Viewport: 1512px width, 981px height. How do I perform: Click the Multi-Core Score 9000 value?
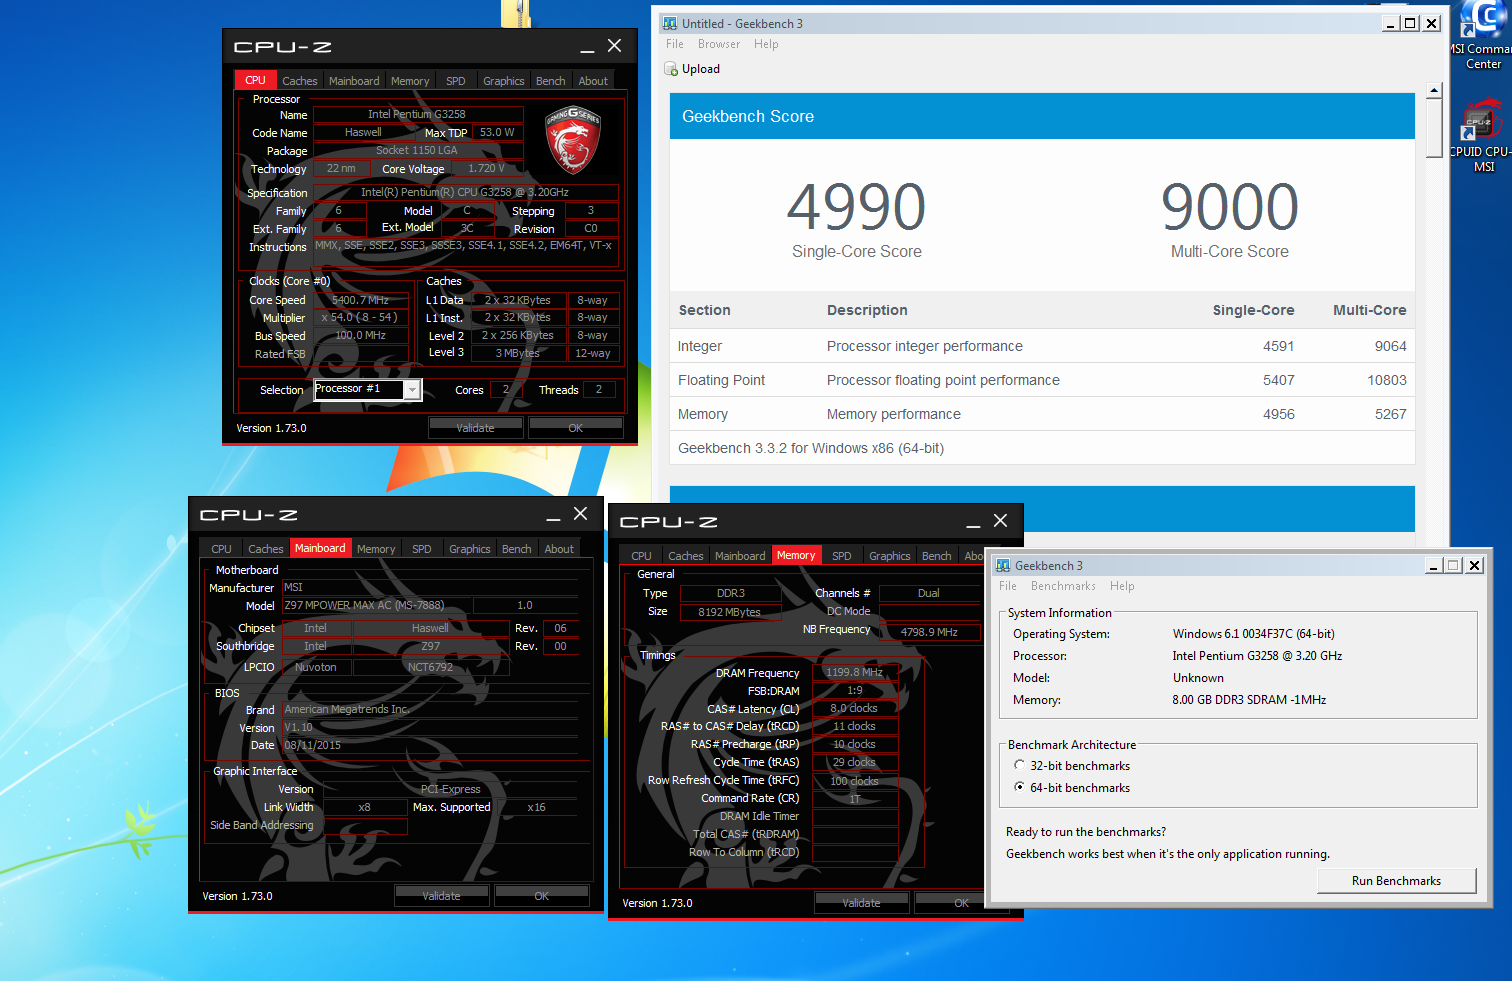pyautogui.click(x=1229, y=207)
